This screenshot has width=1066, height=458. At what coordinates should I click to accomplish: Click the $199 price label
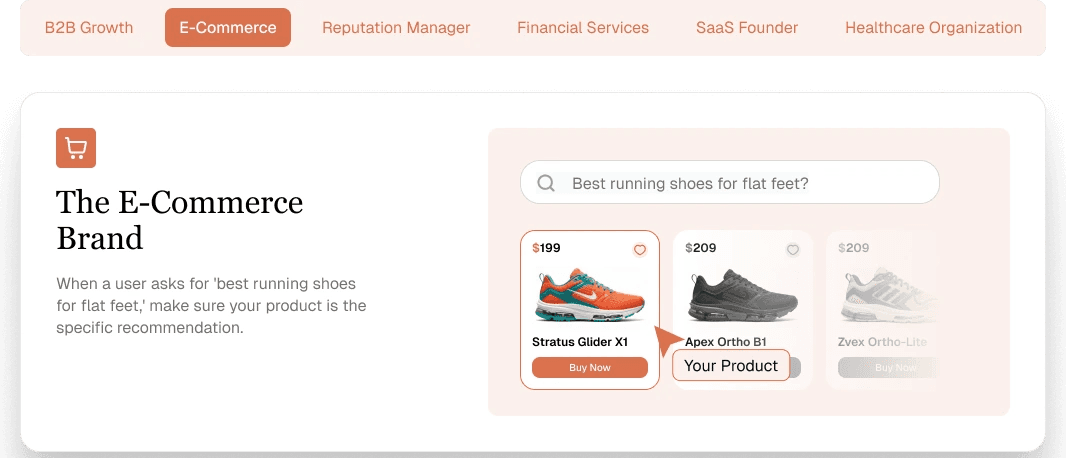[547, 248]
